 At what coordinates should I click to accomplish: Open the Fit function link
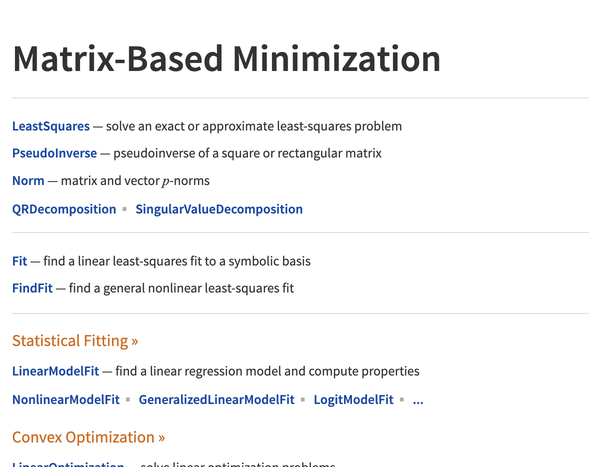click(x=20, y=261)
